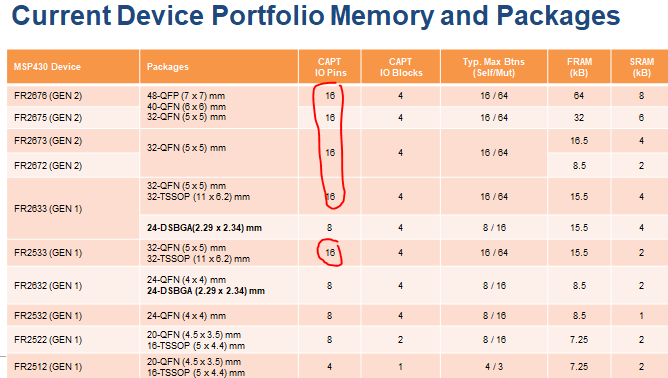The image size is (668, 378).
Task: Select CAPT IO Pins '8' for FR2522
Action: click(329, 340)
